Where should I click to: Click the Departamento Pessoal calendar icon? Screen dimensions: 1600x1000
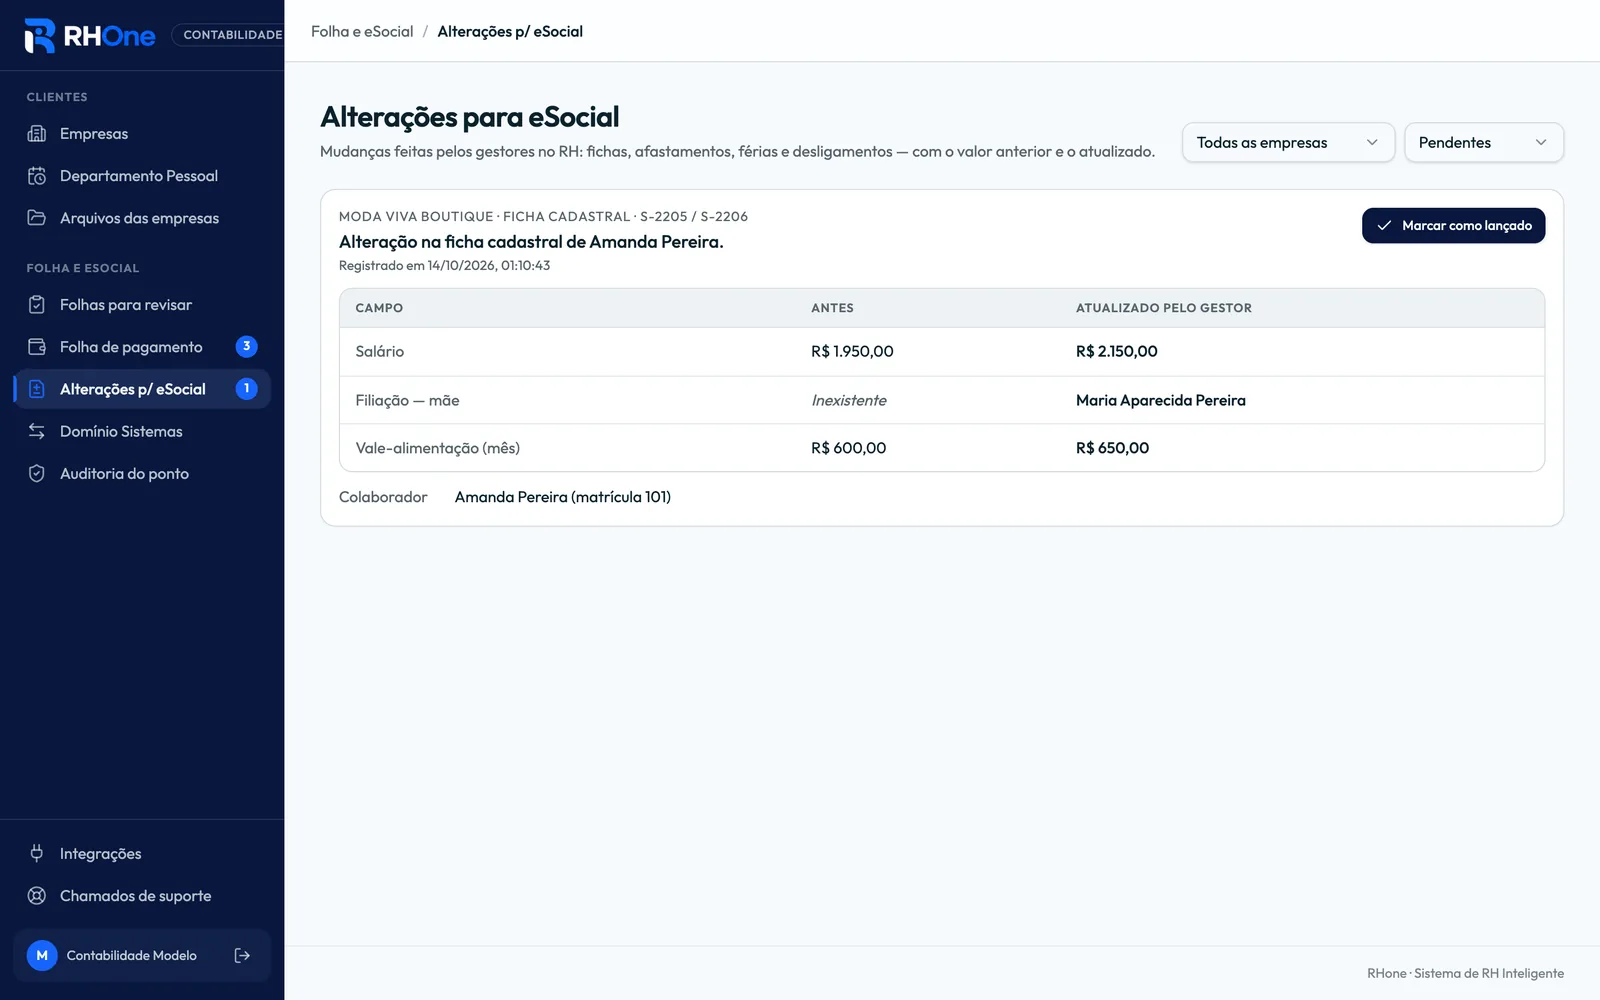pyautogui.click(x=37, y=176)
